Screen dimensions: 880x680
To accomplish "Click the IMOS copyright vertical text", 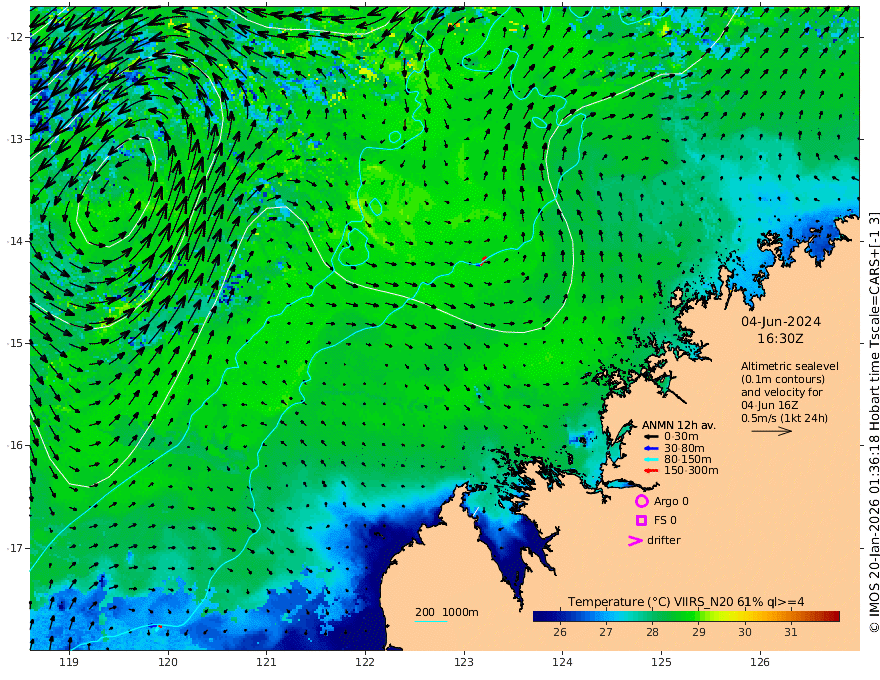I will point(874,421).
